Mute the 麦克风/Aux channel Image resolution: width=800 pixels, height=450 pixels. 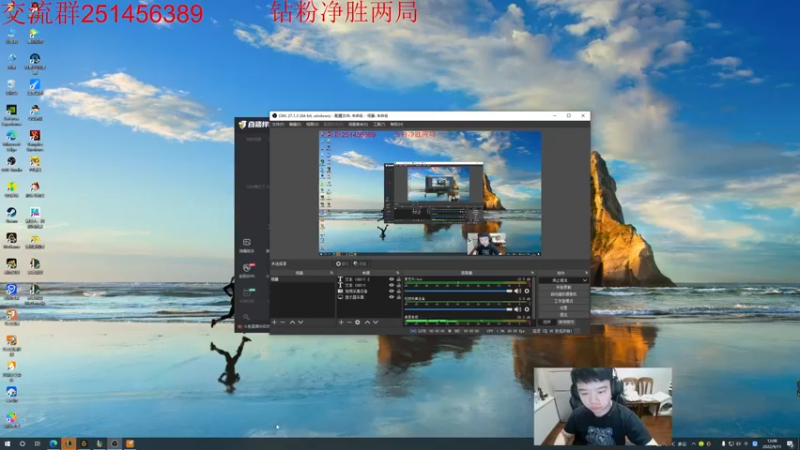(x=517, y=291)
